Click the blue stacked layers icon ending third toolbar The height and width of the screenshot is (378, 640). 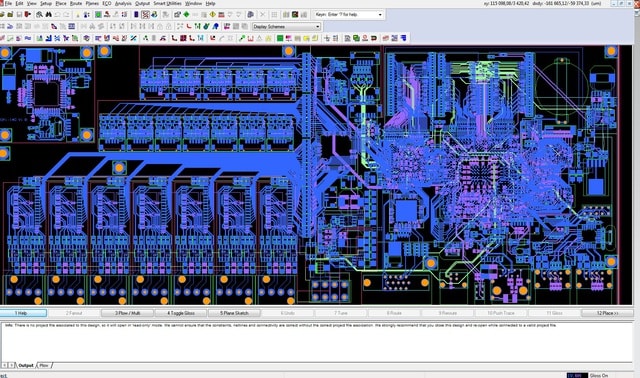click(x=403, y=38)
